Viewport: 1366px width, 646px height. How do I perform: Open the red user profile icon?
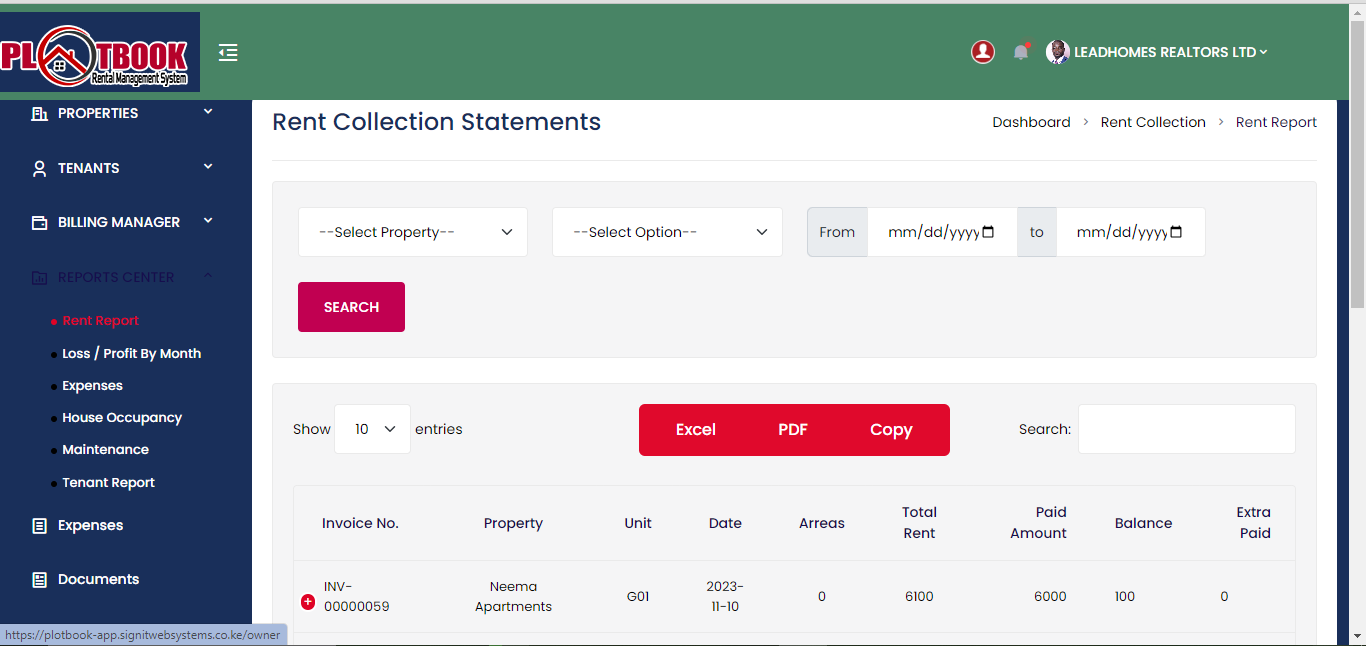tap(982, 52)
